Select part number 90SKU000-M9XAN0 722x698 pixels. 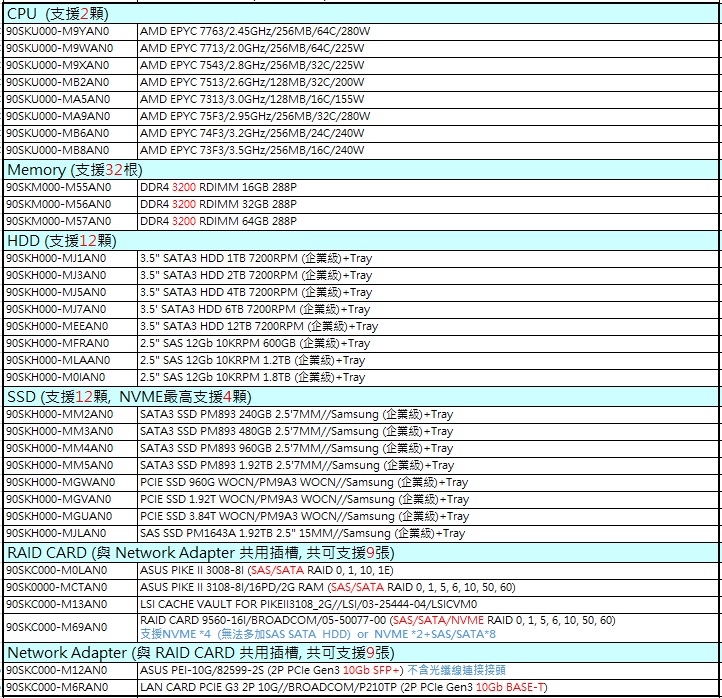pos(58,65)
